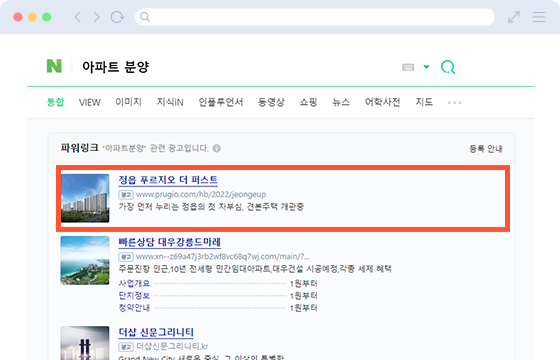Switch to the VIEW tab
The height and width of the screenshot is (360, 560).
[90, 102]
